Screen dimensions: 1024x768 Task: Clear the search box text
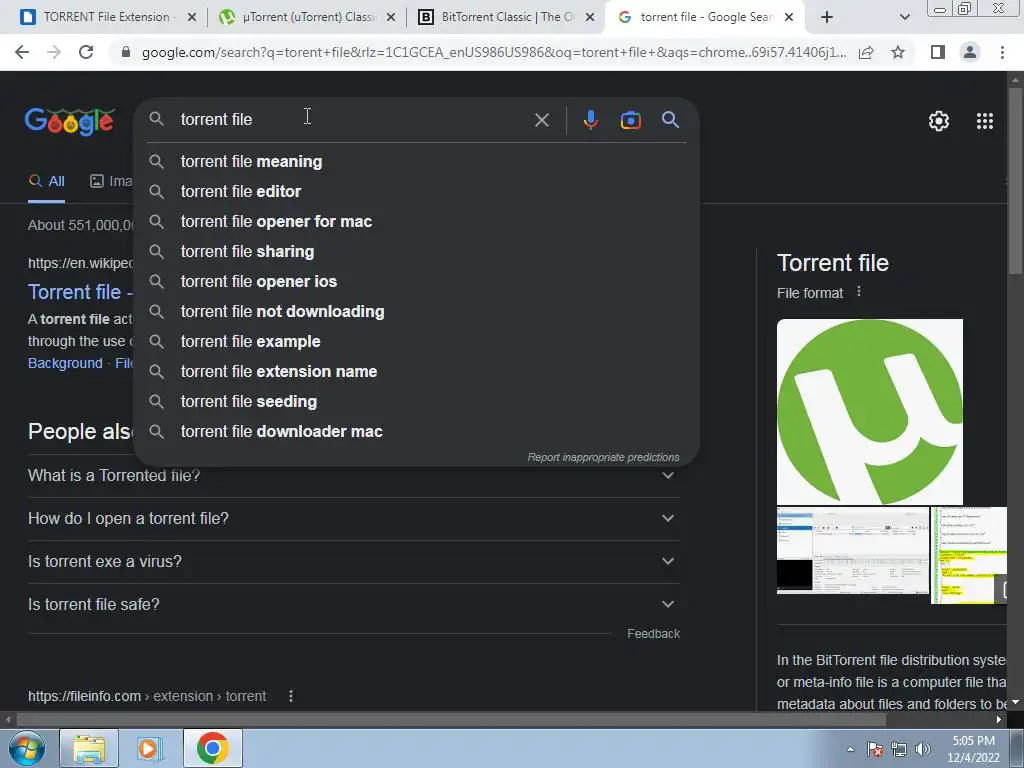click(x=541, y=120)
